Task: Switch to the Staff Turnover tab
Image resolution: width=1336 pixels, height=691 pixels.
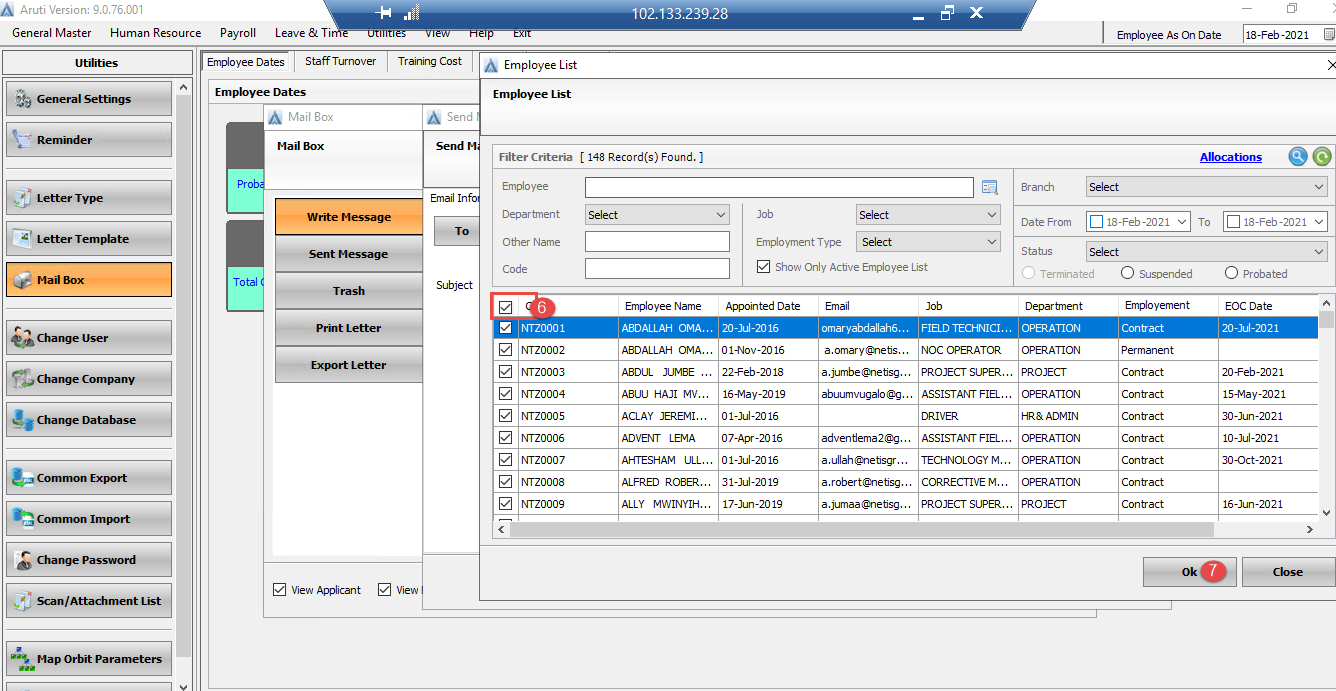Action: [x=340, y=60]
